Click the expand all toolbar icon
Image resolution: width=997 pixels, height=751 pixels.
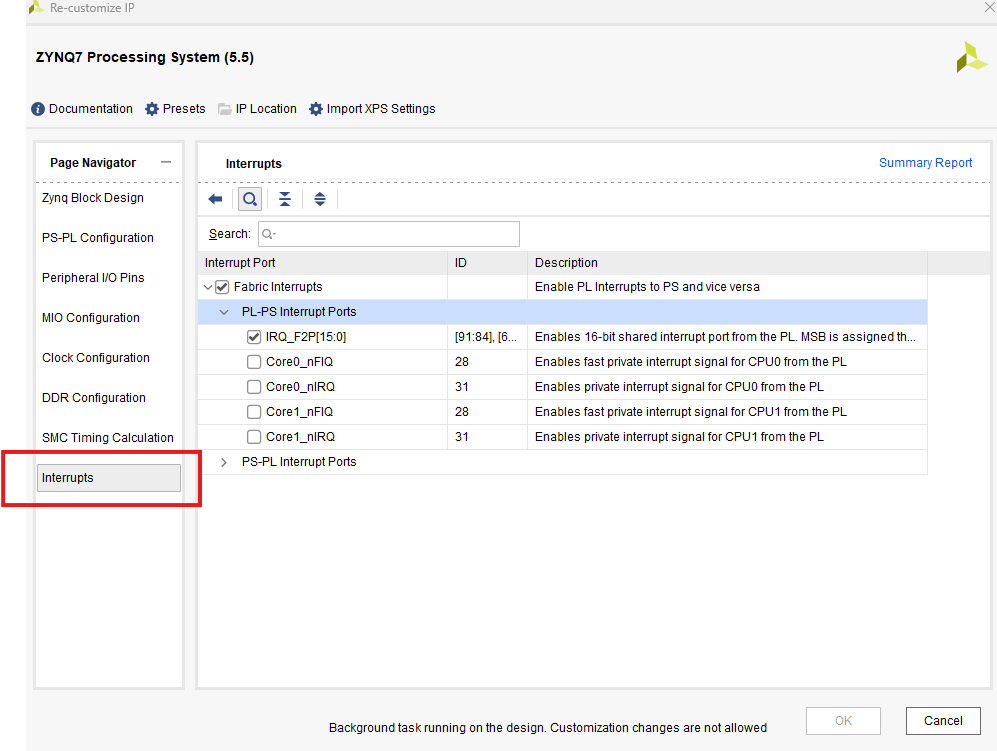[320, 199]
